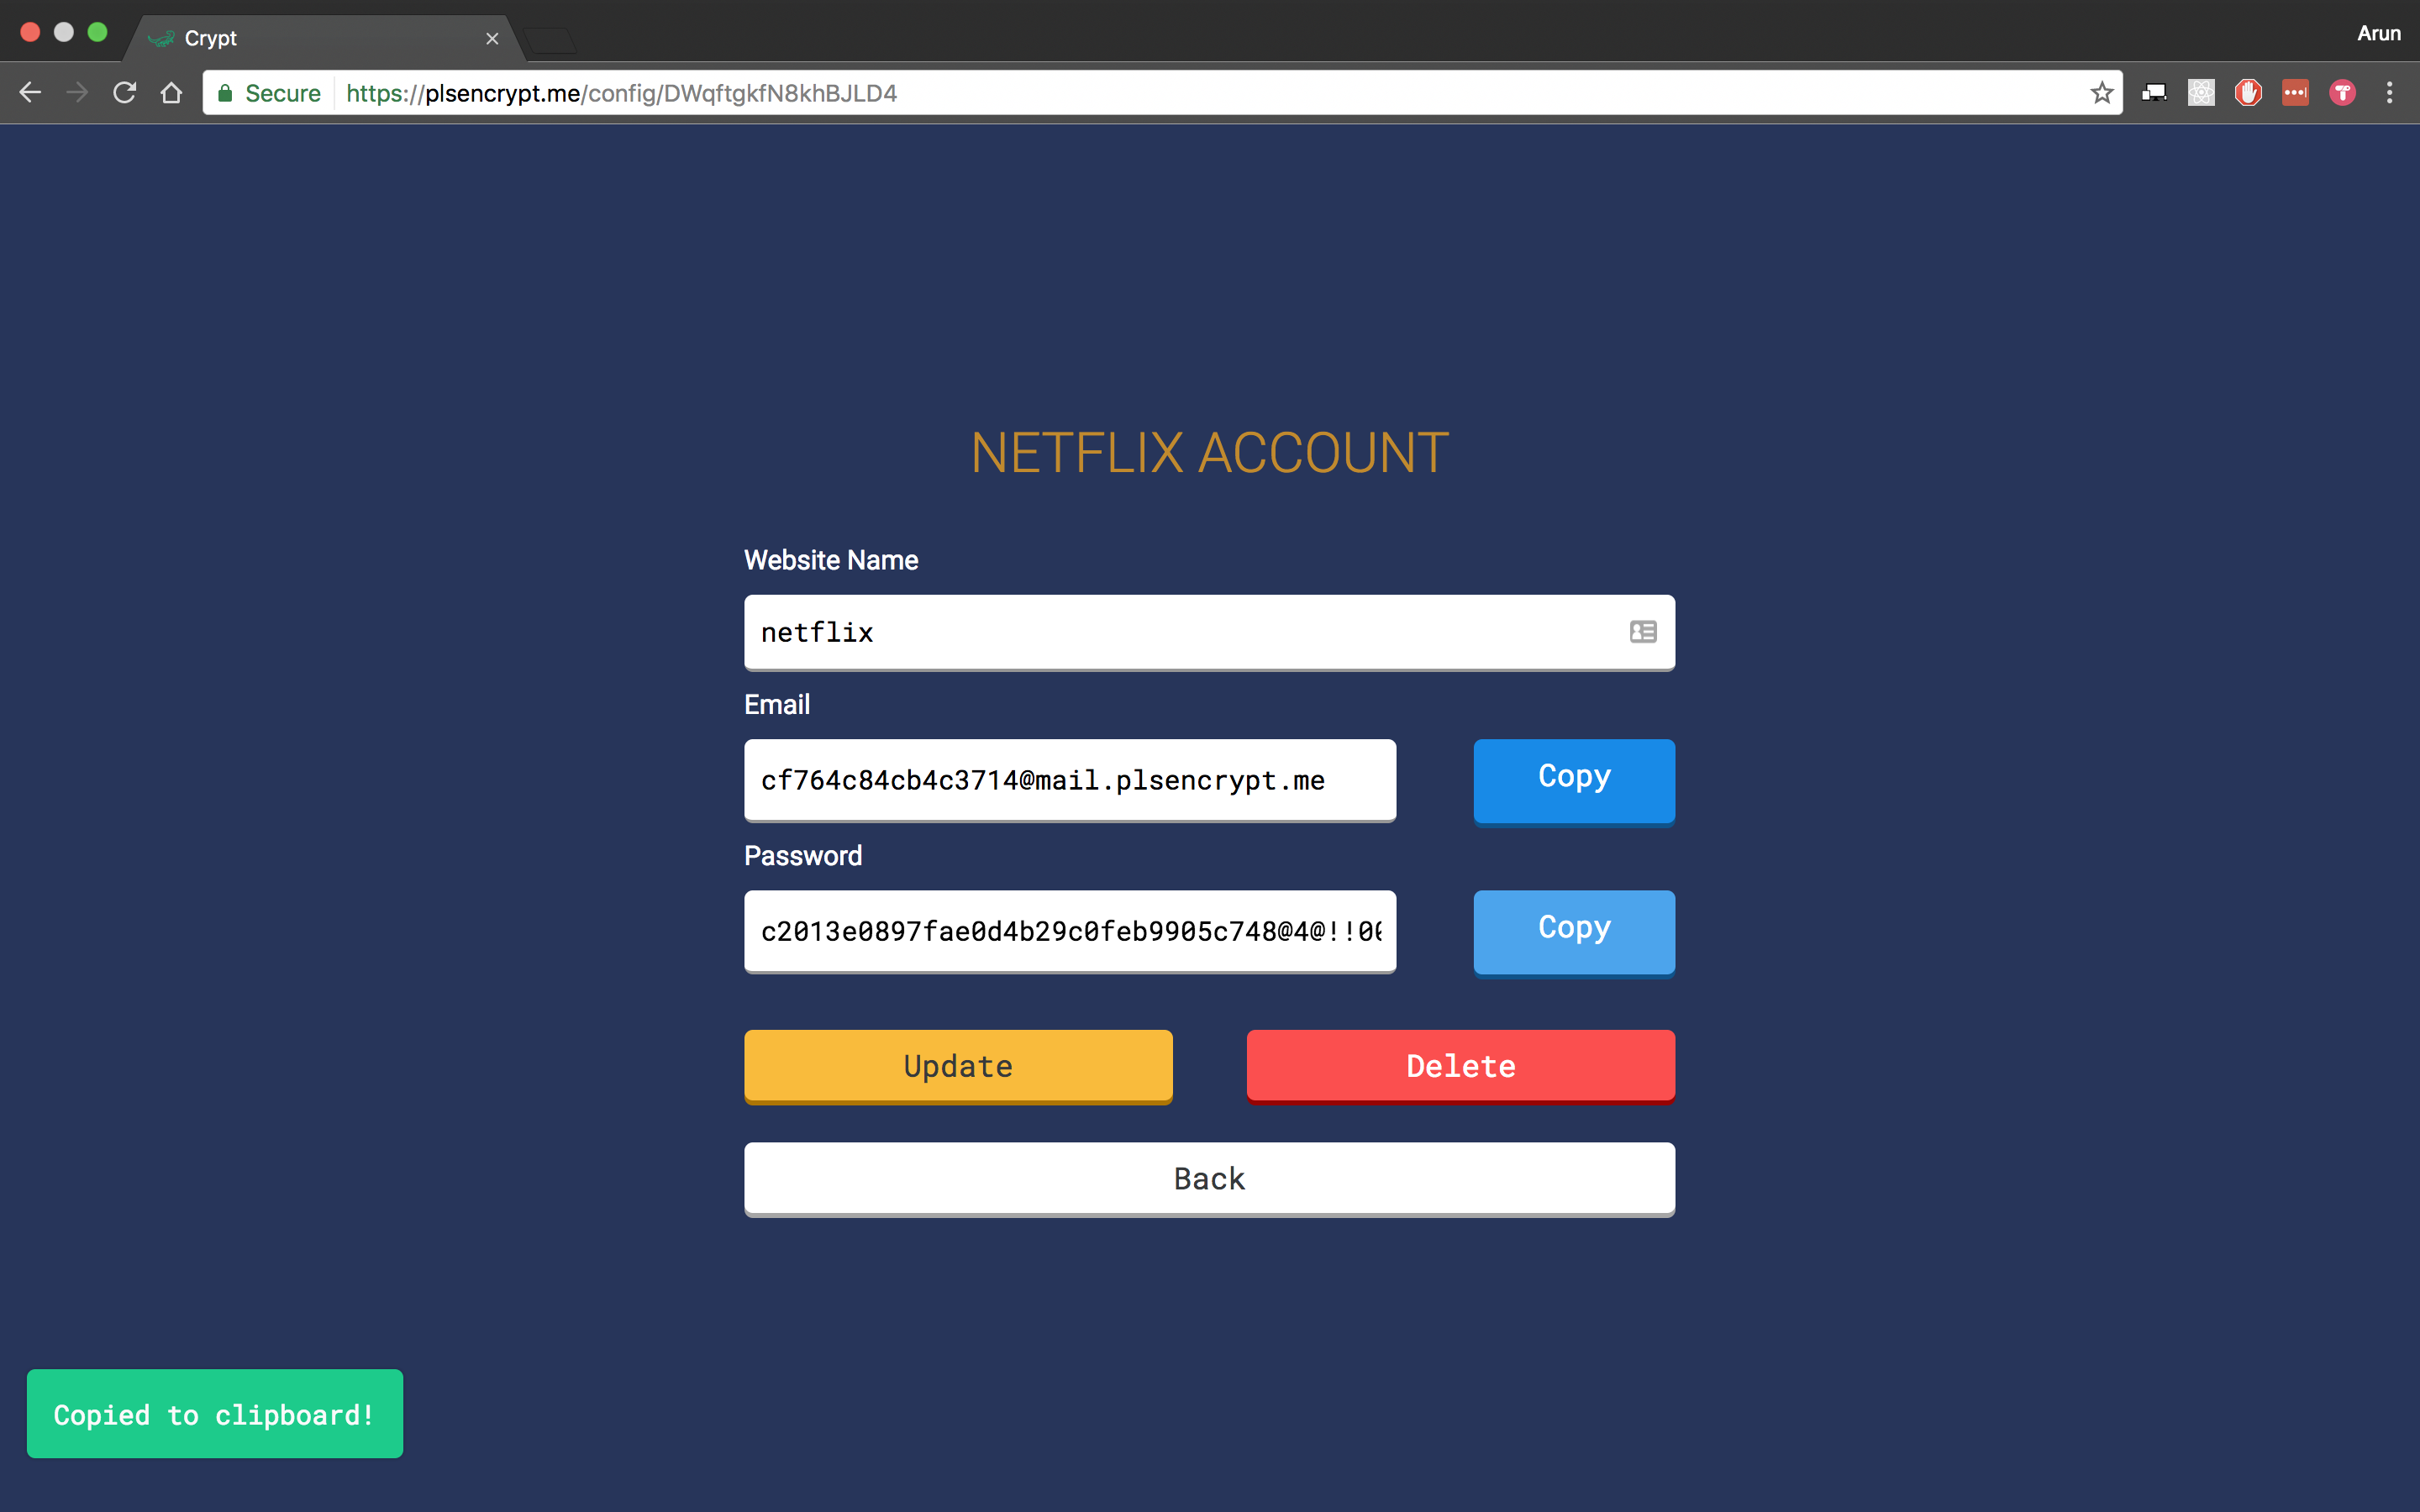The image size is (2420, 1512).
Task: Click the white Back button
Action: coord(1209,1178)
